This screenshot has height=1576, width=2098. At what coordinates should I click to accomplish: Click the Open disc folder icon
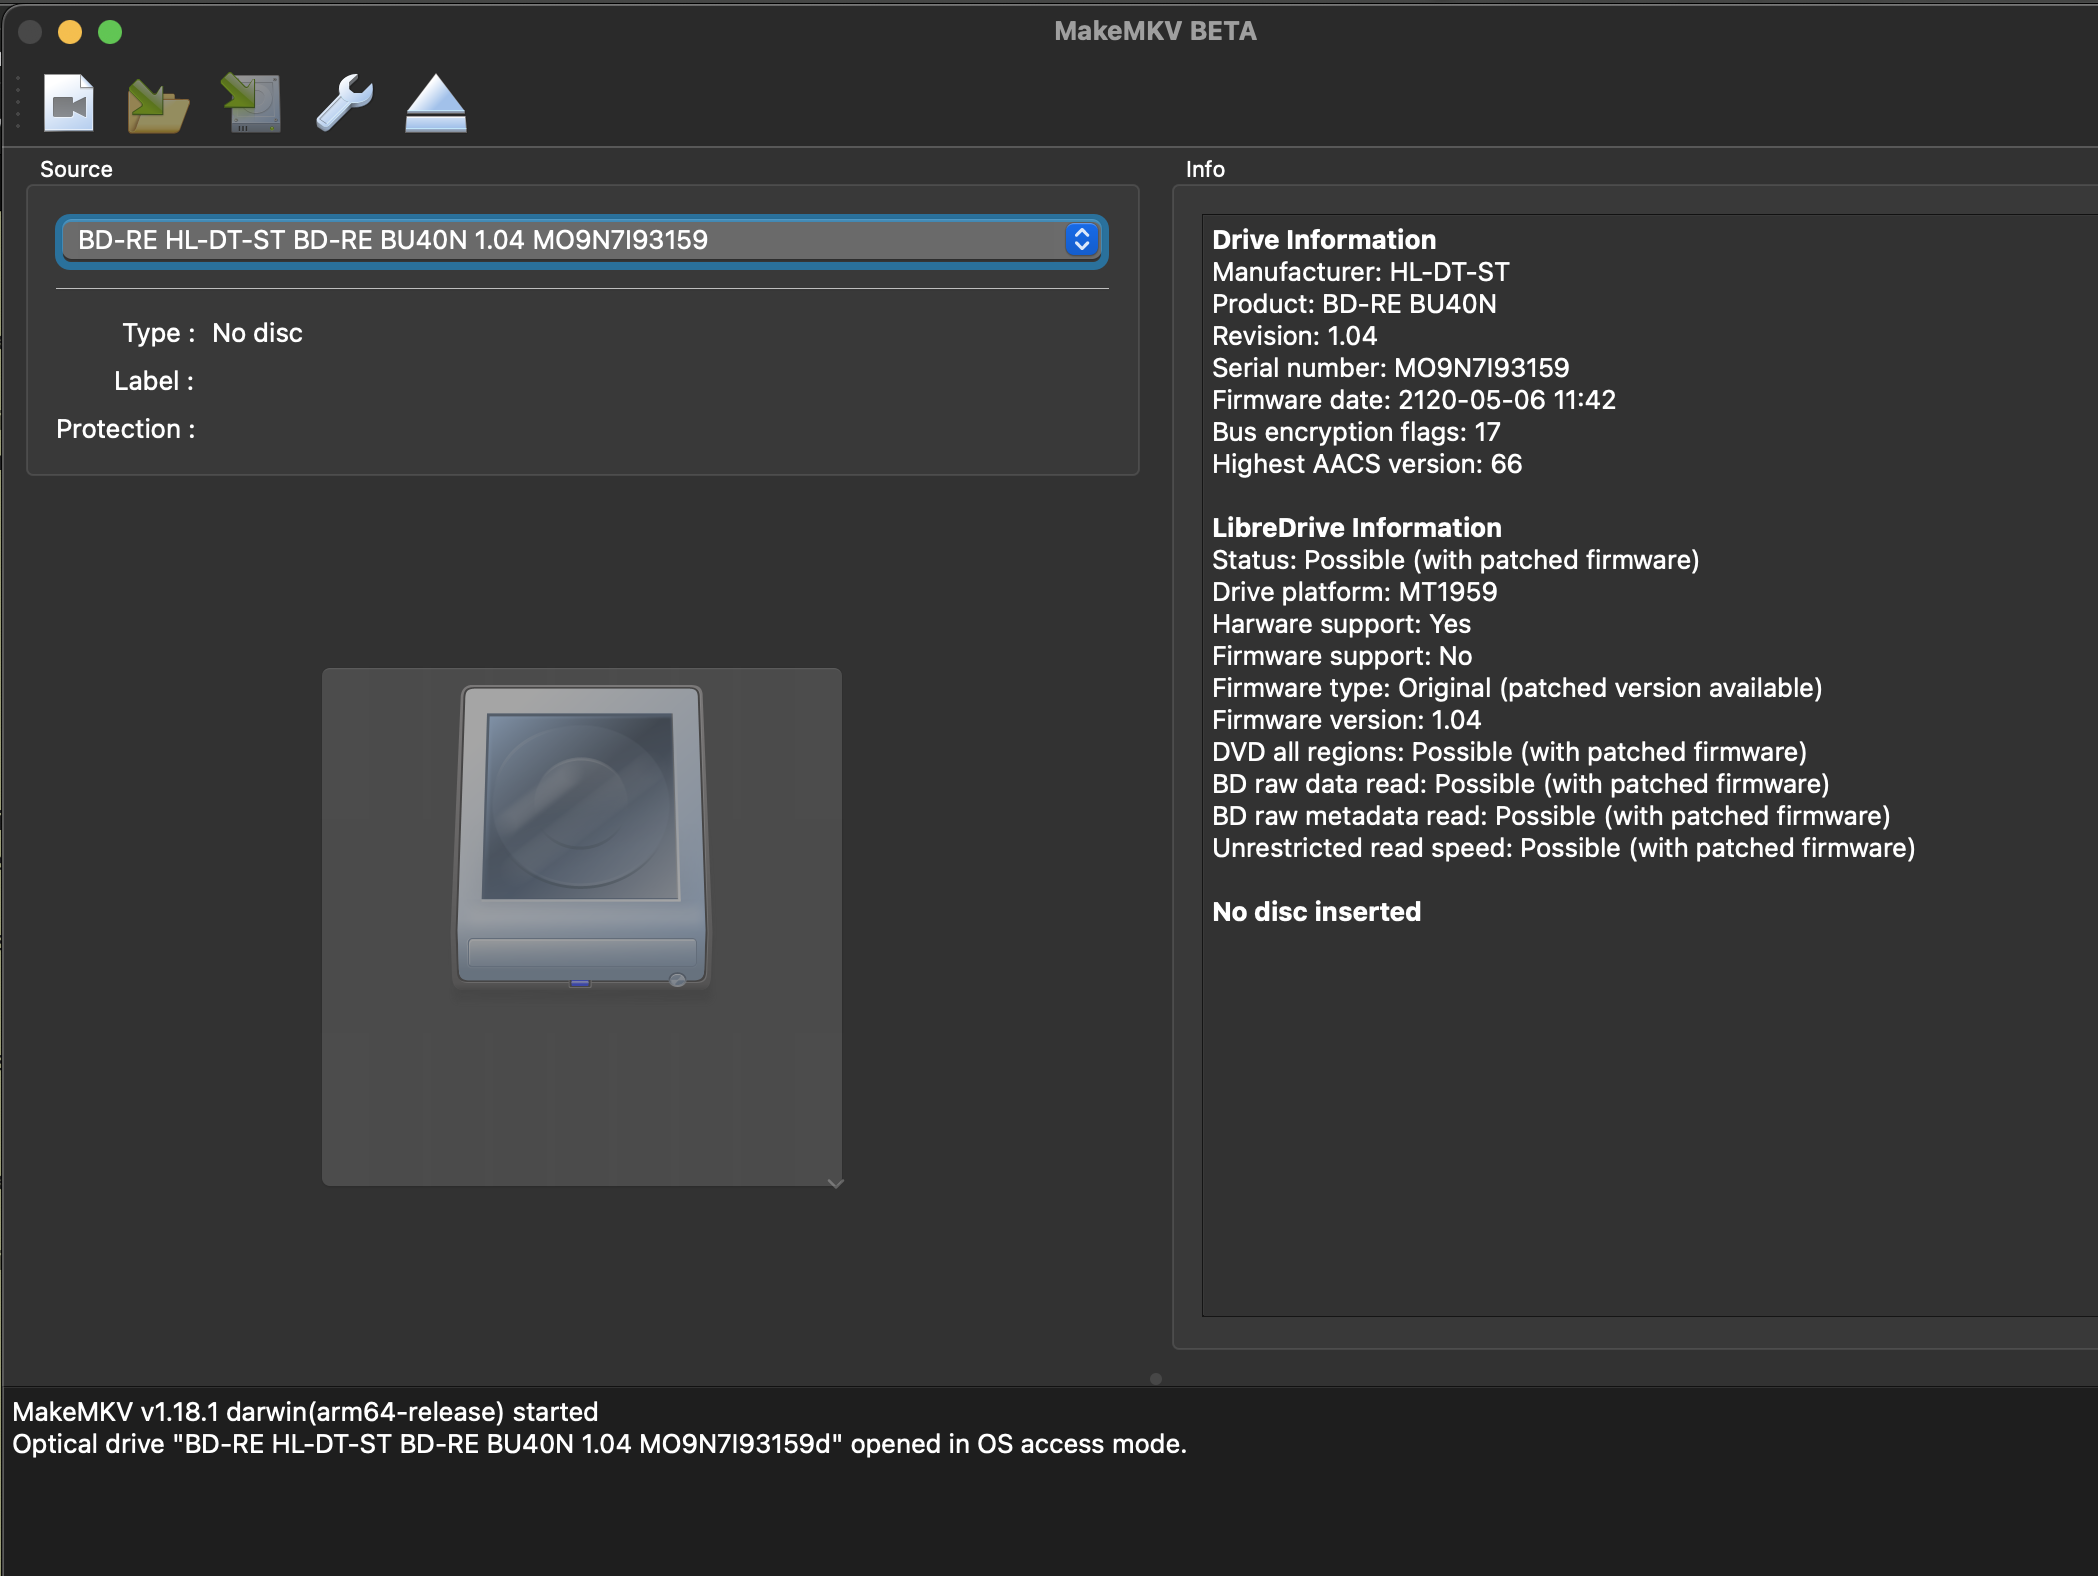[x=158, y=105]
